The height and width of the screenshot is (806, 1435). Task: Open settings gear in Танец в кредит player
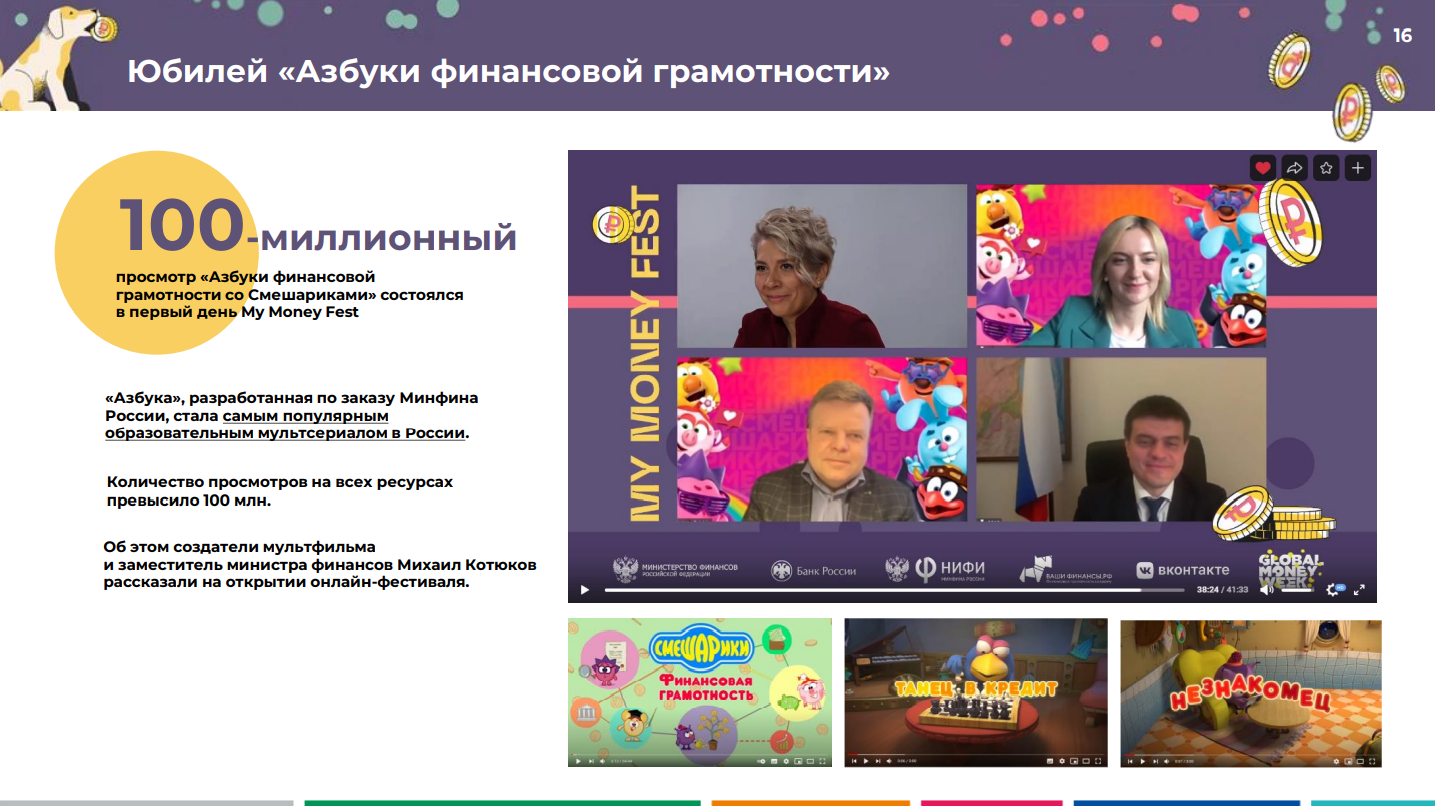pos(1062,761)
